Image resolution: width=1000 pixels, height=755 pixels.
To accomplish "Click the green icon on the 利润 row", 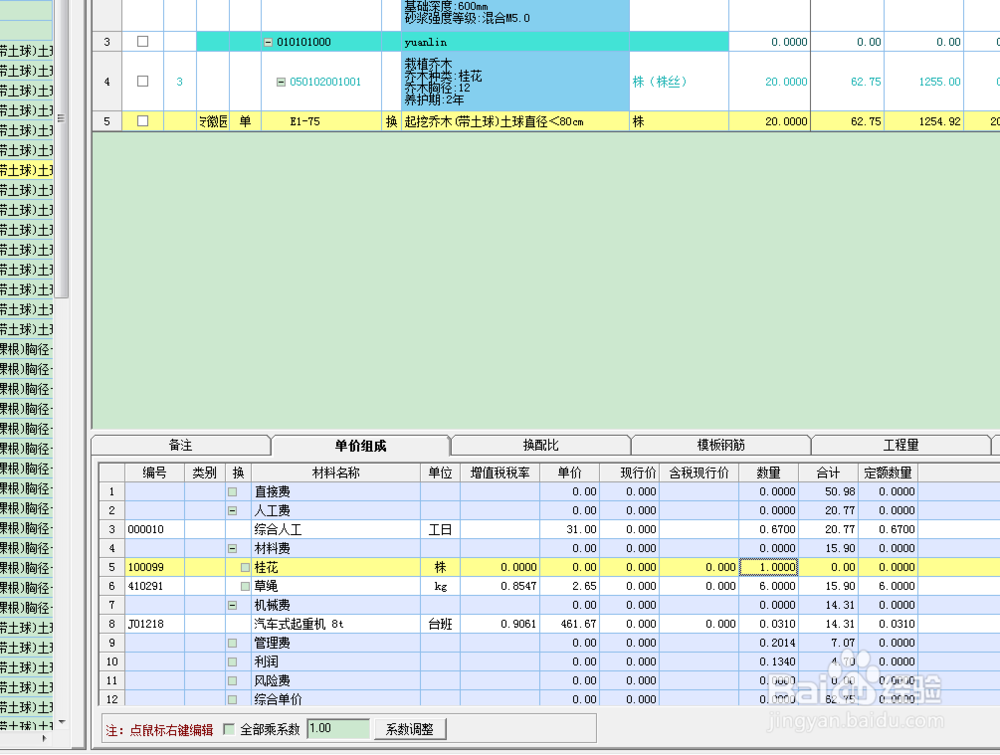I will (232, 662).
